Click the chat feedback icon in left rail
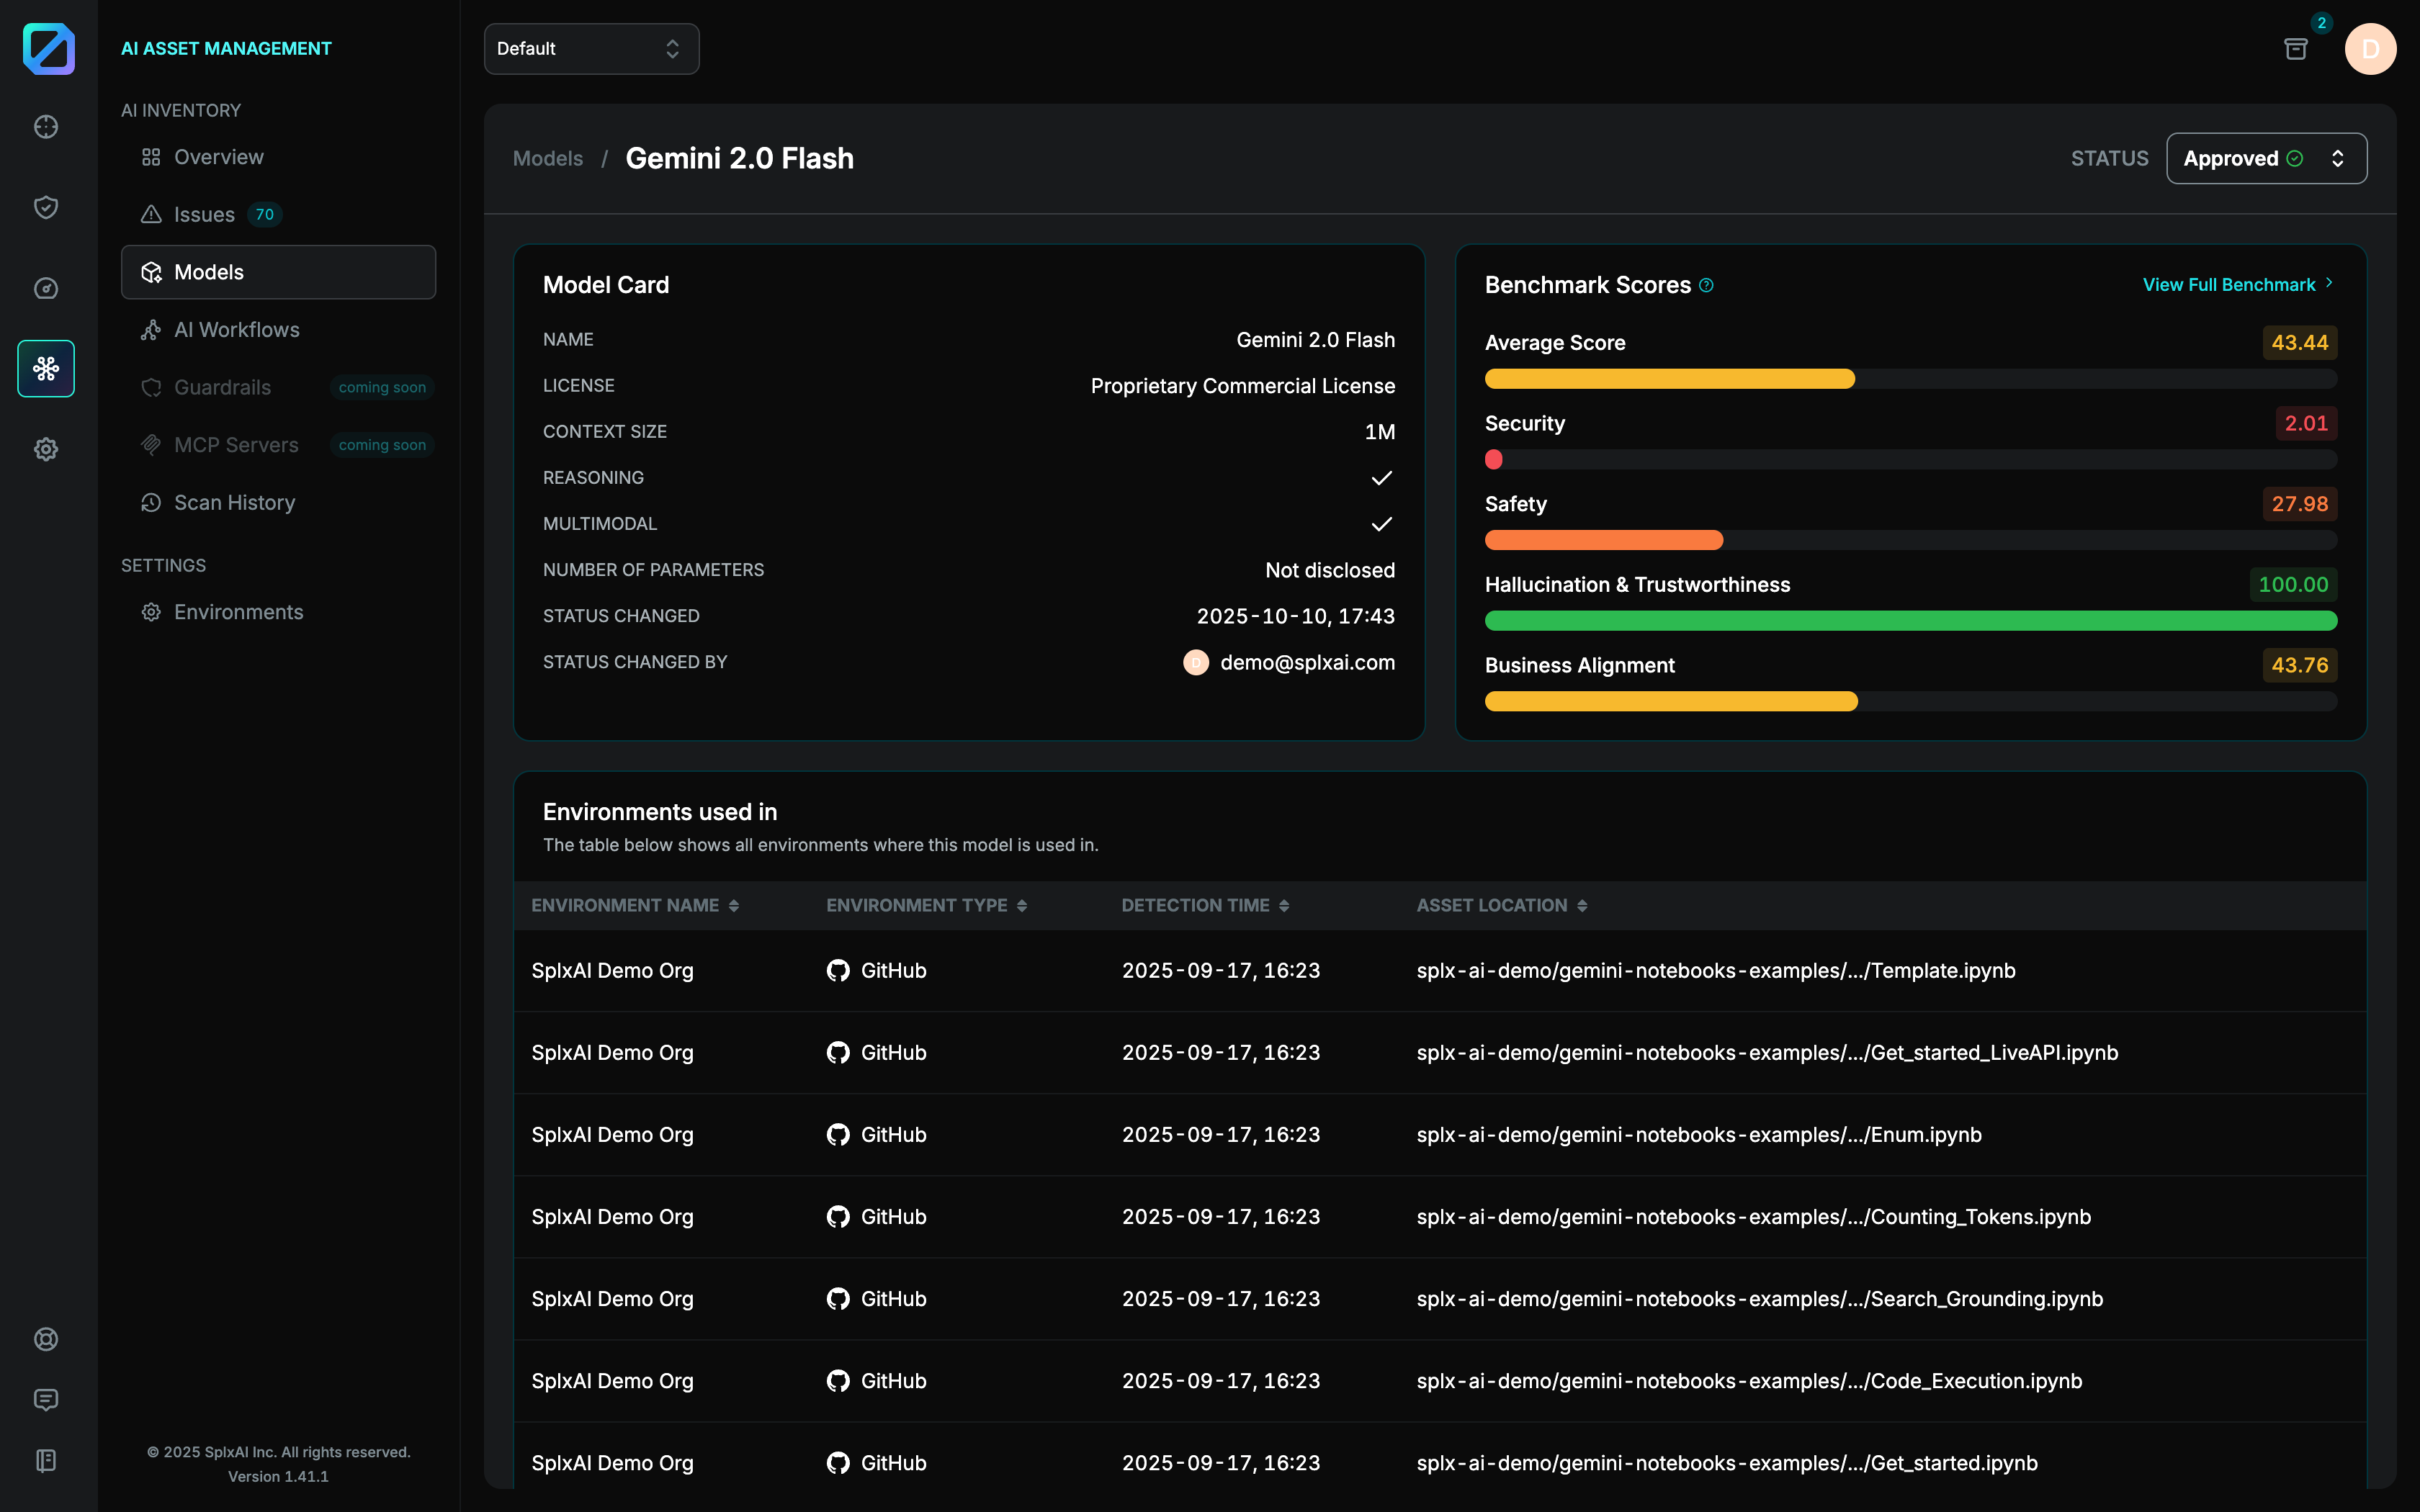The height and width of the screenshot is (1512, 2420). pyautogui.click(x=46, y=1400)
